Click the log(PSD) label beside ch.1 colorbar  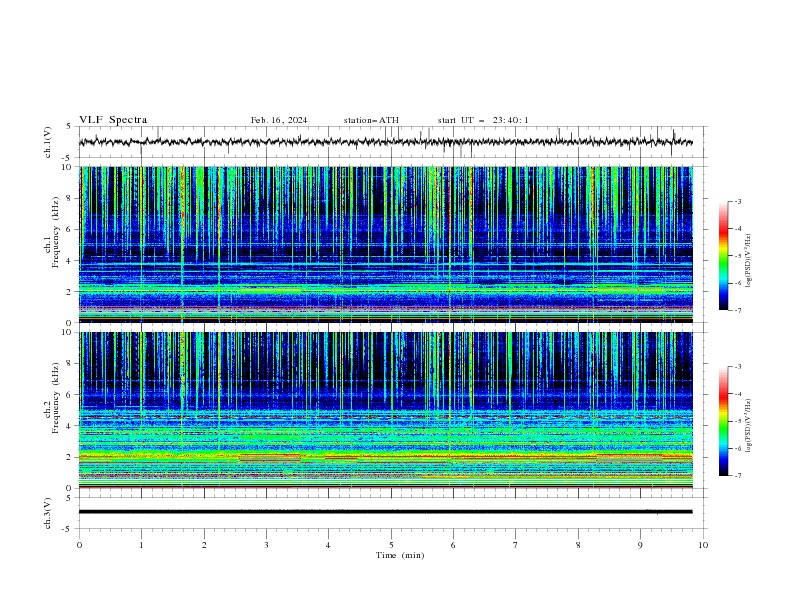click(748, 261)
